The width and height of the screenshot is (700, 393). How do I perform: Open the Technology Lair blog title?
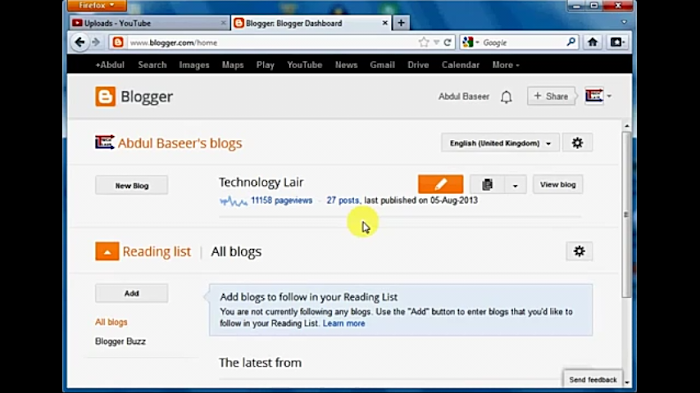coord(261,182)
